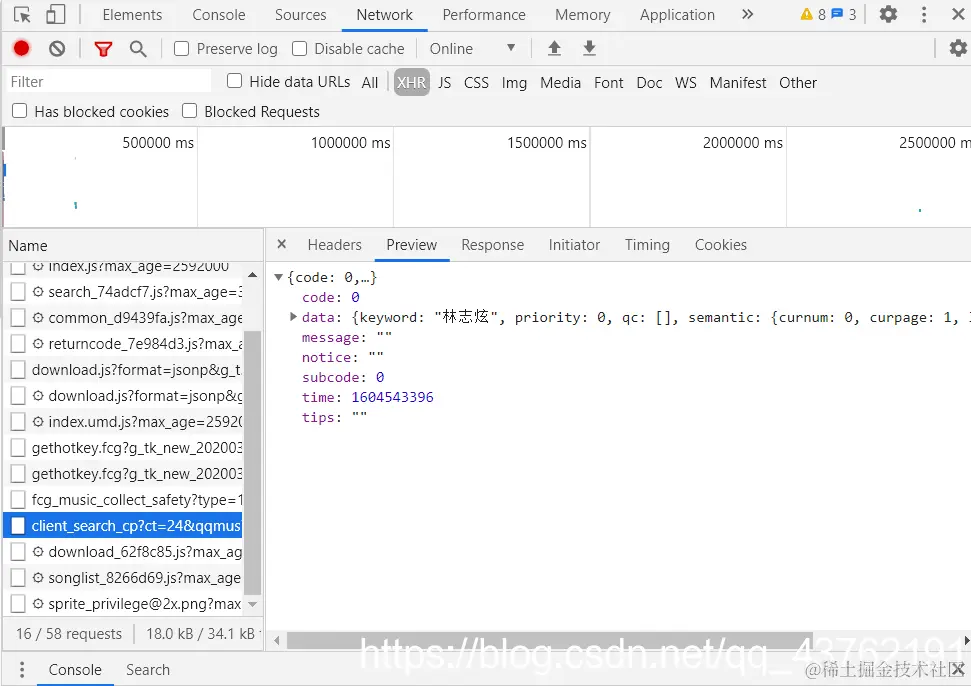Filter requests by CSS type
The height and width of the screenshot is (686, 971).
476,82
